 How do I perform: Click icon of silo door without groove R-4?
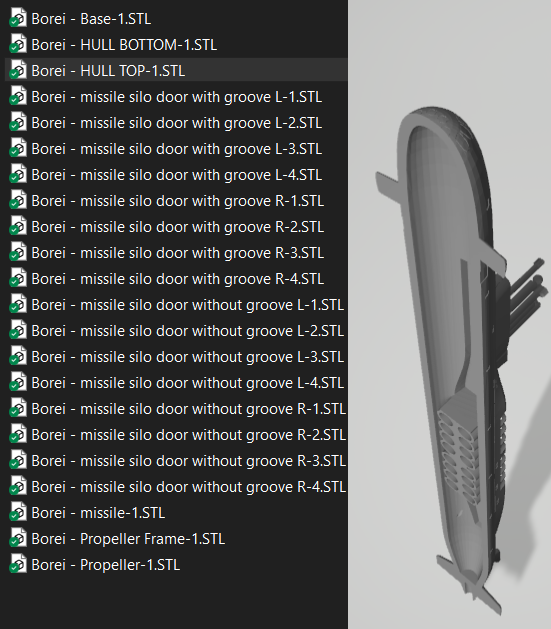click(18, 487)
